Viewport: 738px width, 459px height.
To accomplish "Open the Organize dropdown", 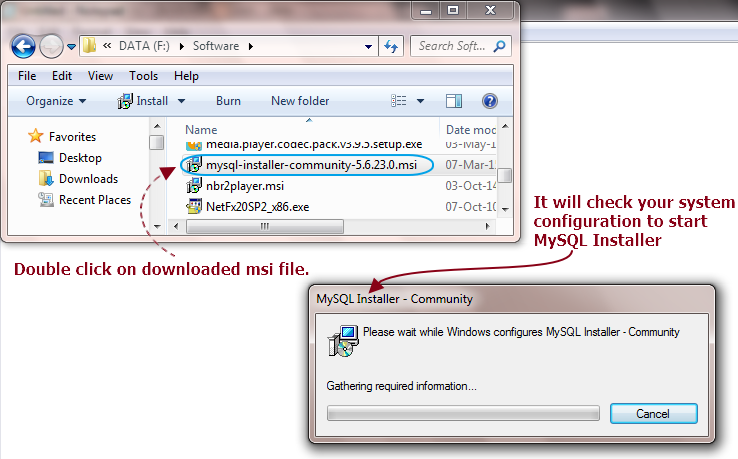I will [56, 101].
